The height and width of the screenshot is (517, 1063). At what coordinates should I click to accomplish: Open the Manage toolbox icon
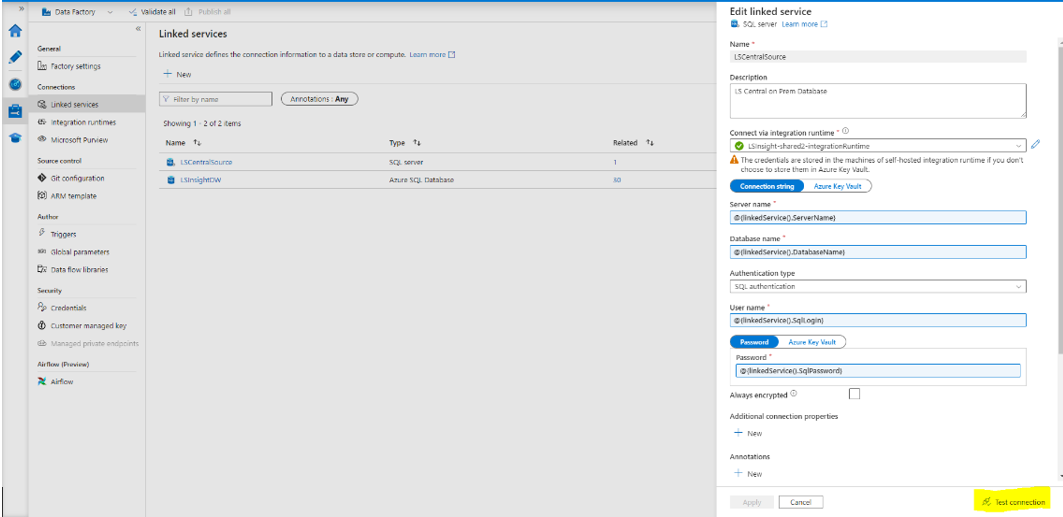15,111
